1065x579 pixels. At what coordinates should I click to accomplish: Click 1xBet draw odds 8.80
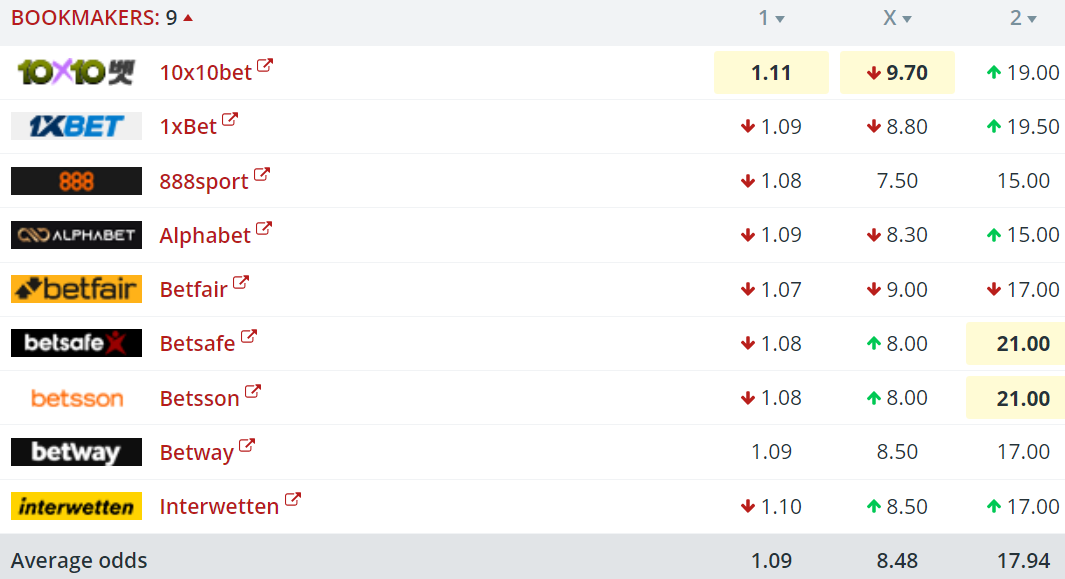897,126
